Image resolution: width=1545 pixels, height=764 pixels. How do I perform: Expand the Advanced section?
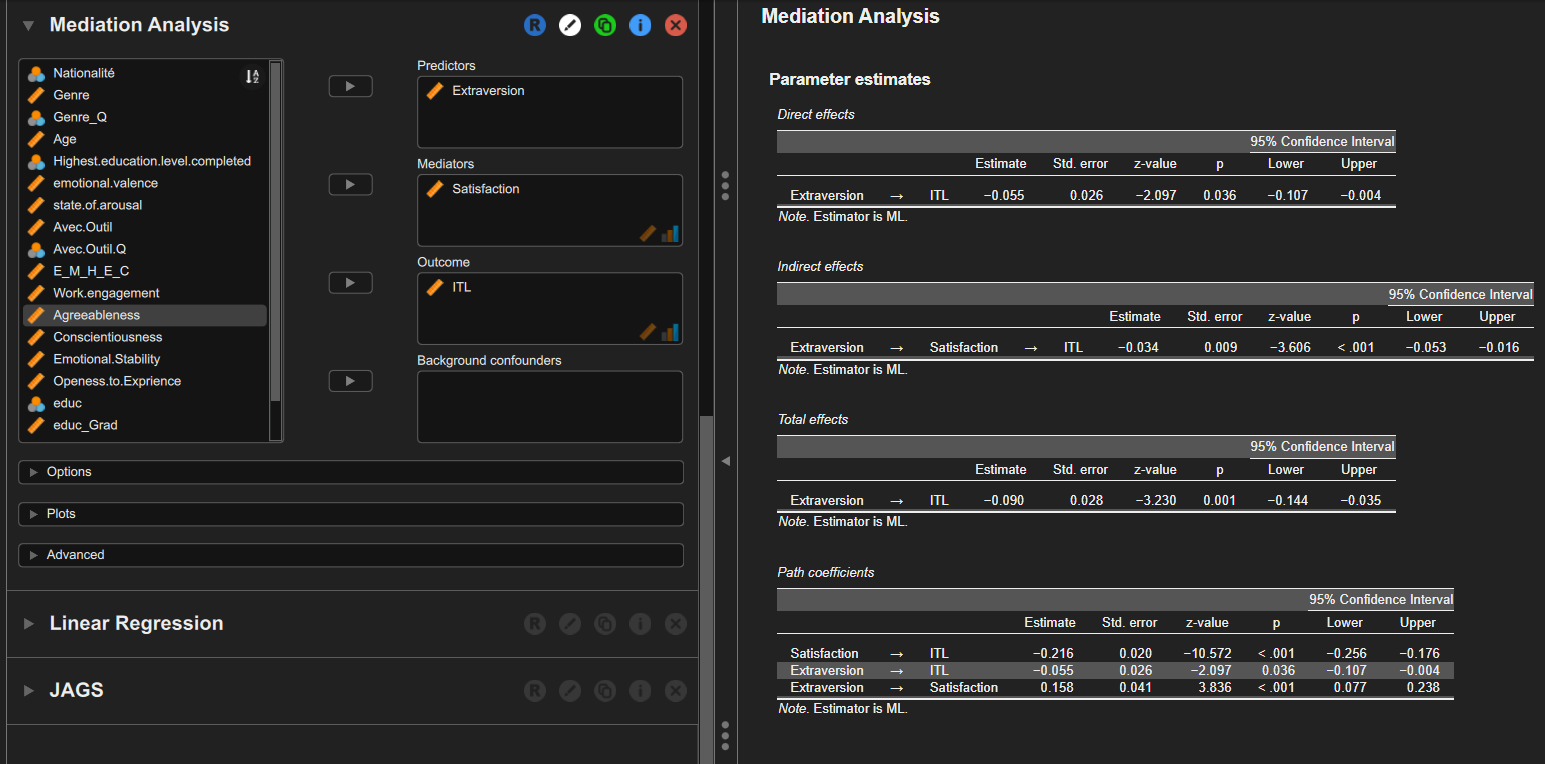(x=351, y=555)
